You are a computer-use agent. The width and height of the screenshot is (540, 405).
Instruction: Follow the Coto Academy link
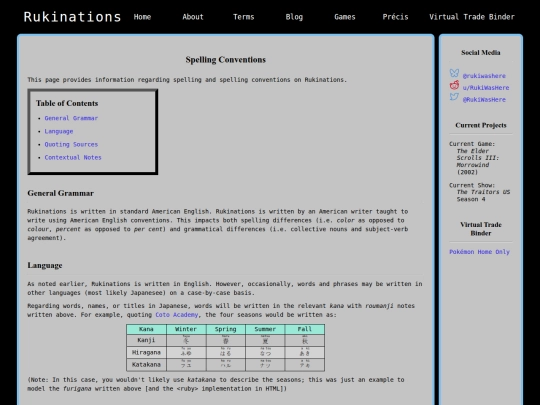pos(177,315)
